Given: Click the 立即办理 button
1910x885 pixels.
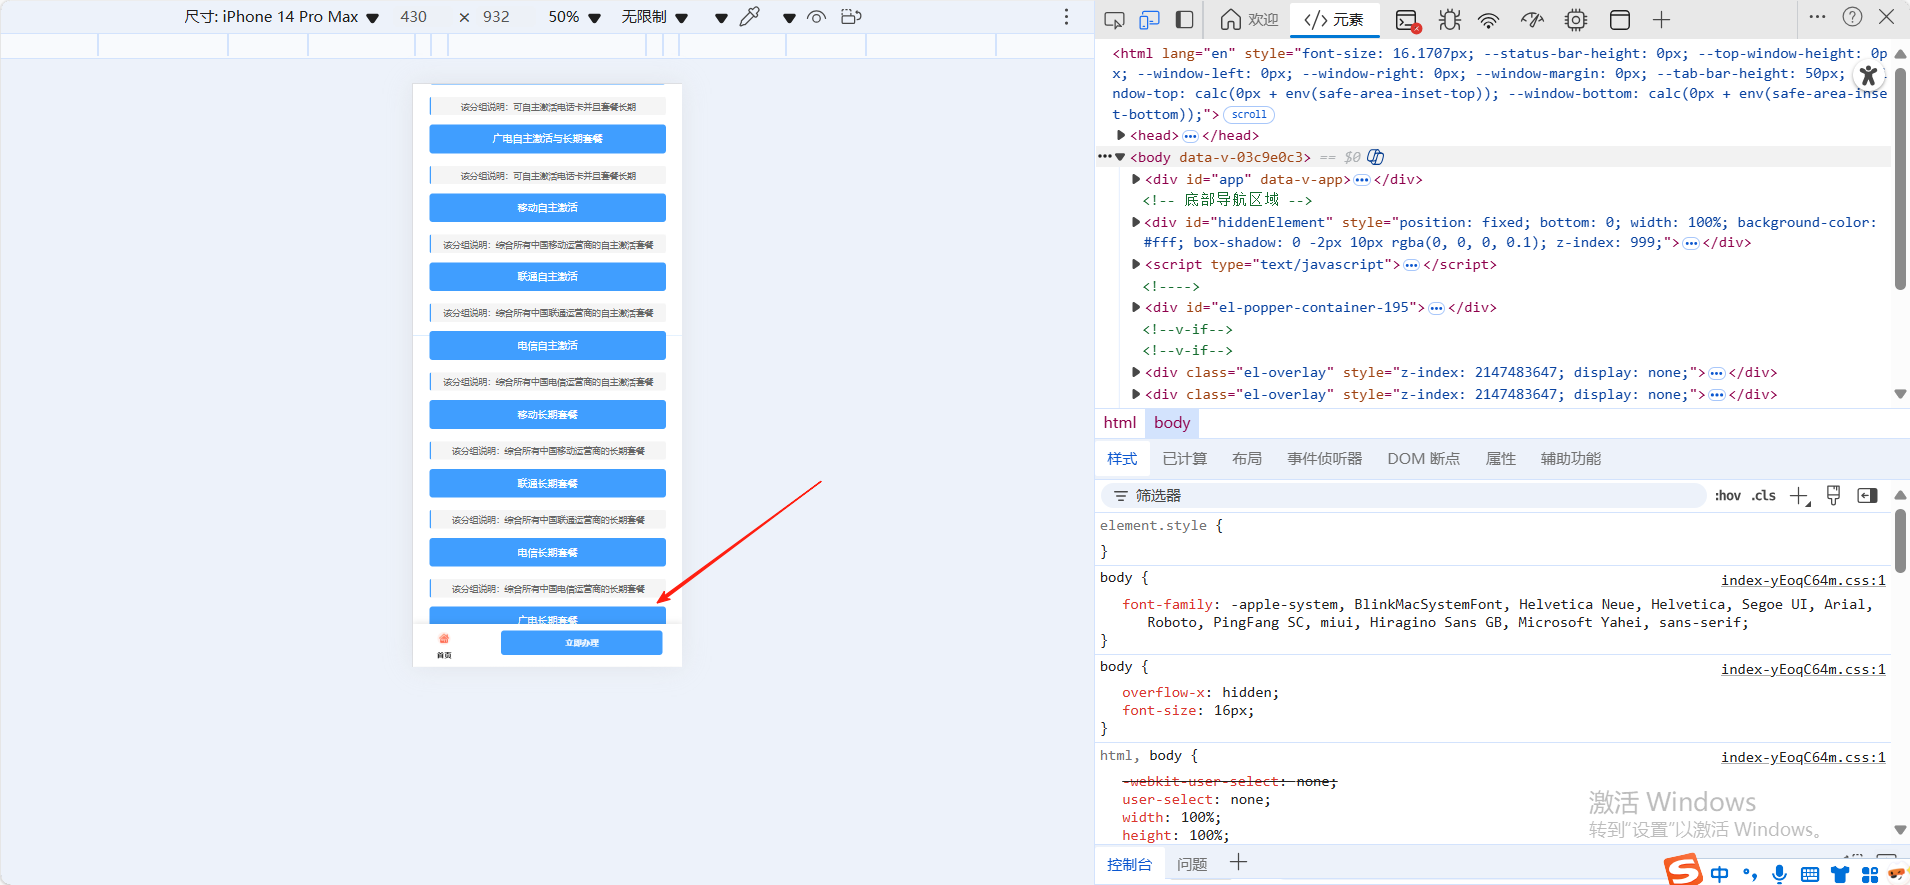Looking at the screenshot, I should coord(581,643).
